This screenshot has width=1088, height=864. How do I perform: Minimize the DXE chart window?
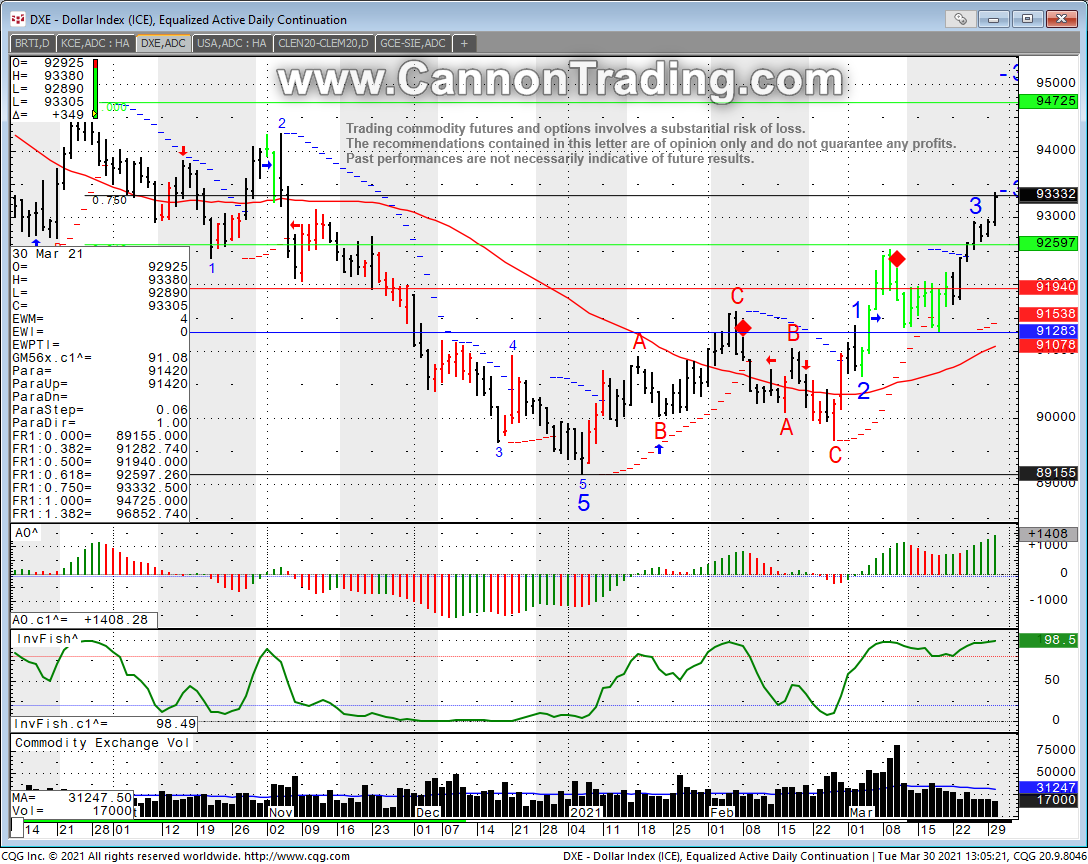pyautogui.click(x=994, y=18)
